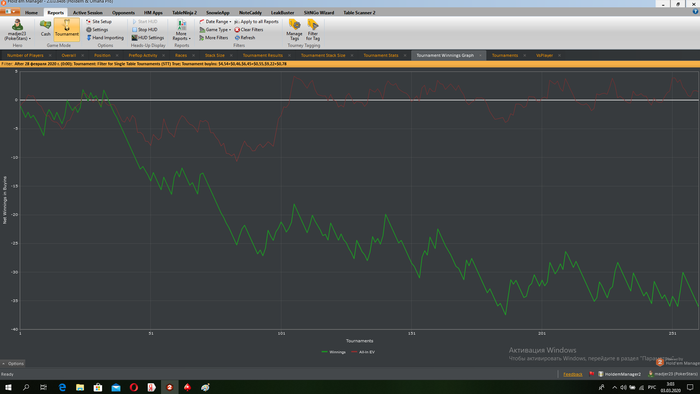Click Stop HUD
This screenshot has width=700, height=394.
point(145,29)
